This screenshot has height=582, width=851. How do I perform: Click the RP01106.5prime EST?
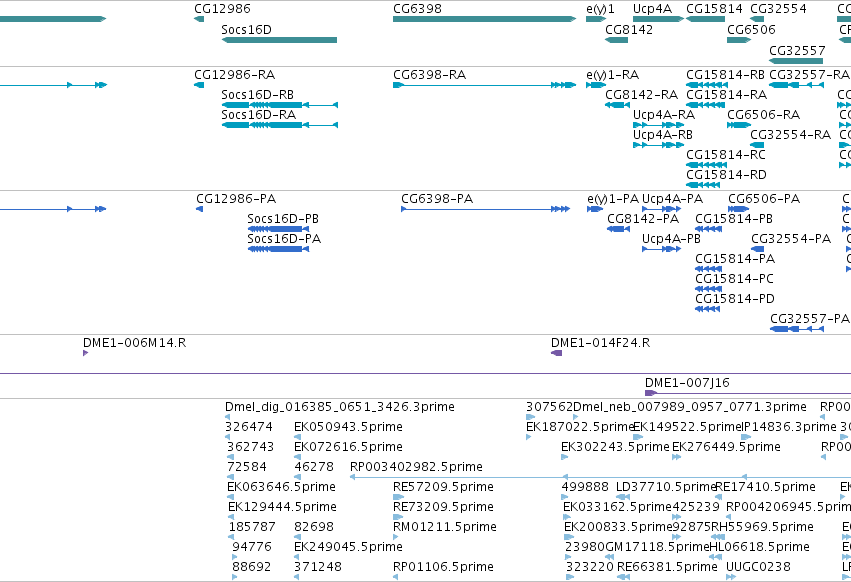(x=396, y=577)
